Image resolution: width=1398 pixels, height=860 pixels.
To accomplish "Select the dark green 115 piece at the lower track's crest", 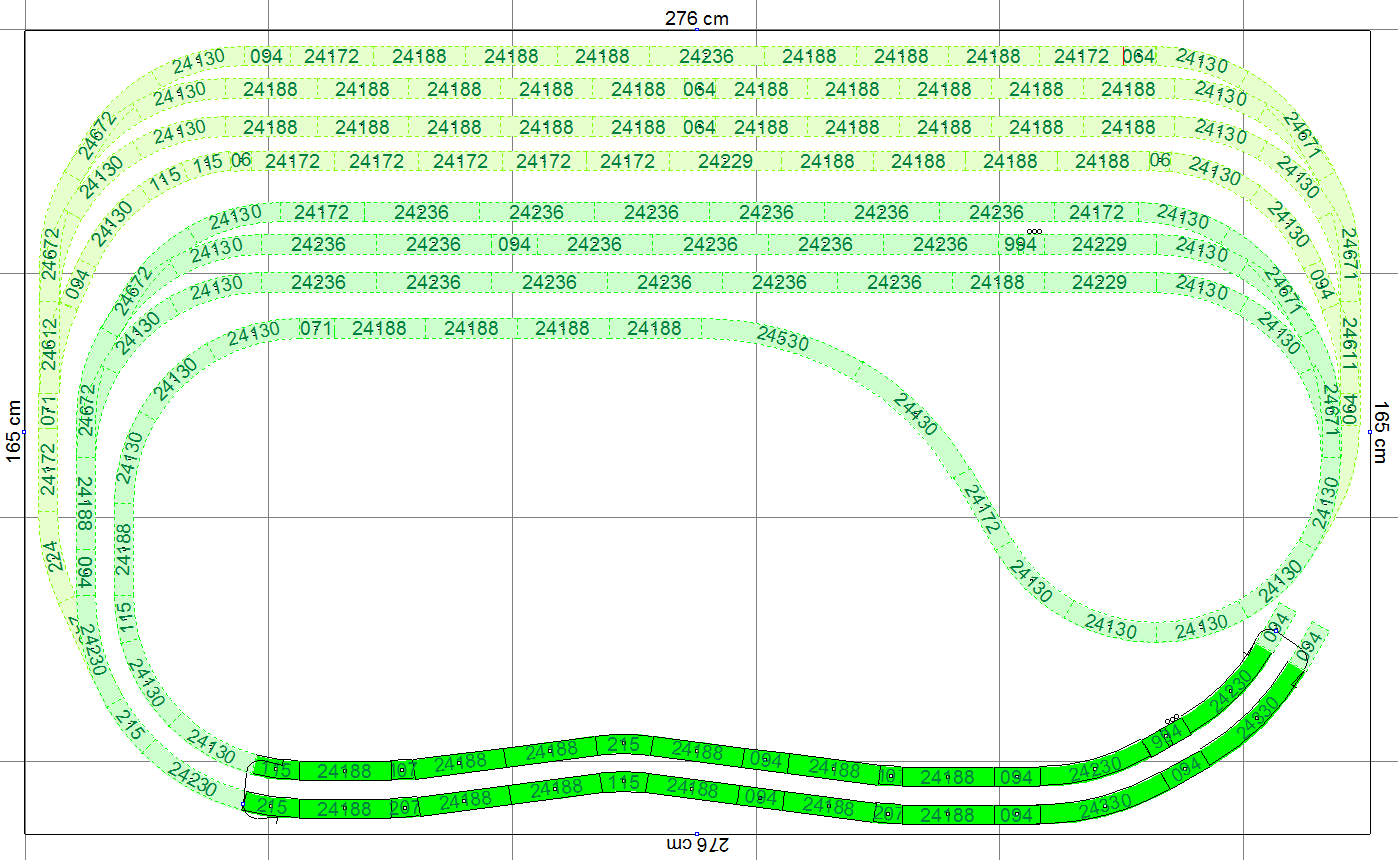I will [x=623, y=783].
